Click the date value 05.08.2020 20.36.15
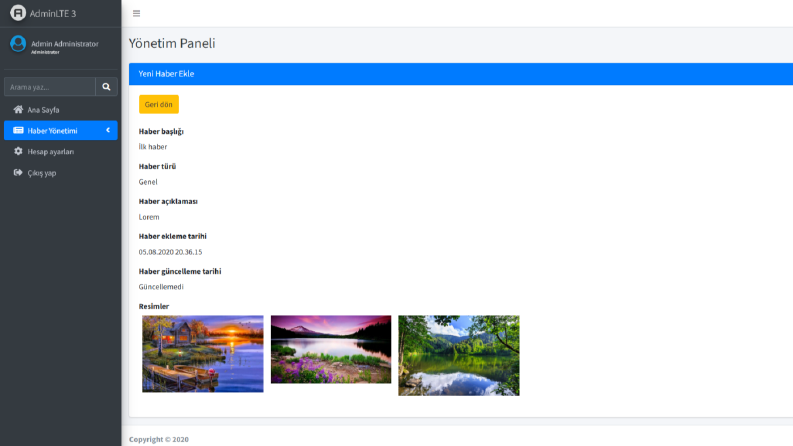Image resolution: width=793 pixels, height=446 pixels. tap(170, 252)
